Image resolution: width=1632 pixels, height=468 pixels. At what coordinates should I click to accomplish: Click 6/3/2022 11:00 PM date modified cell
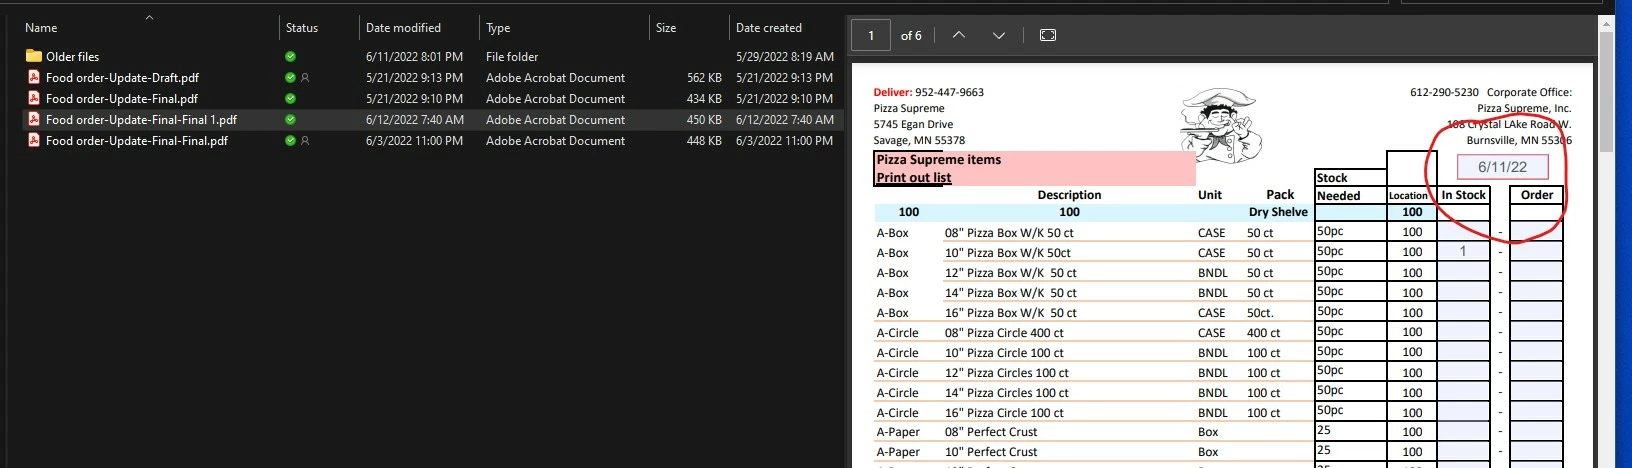pos(414,141)
